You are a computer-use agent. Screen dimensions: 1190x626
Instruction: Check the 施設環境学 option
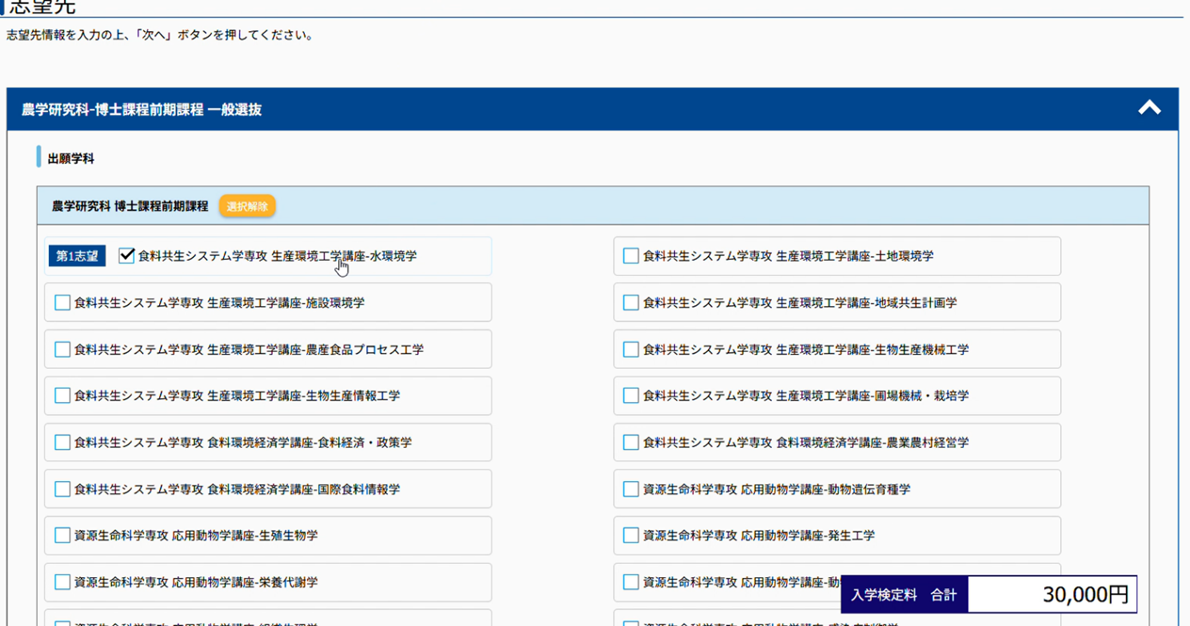pyautogui.click(x=63, y=303)
